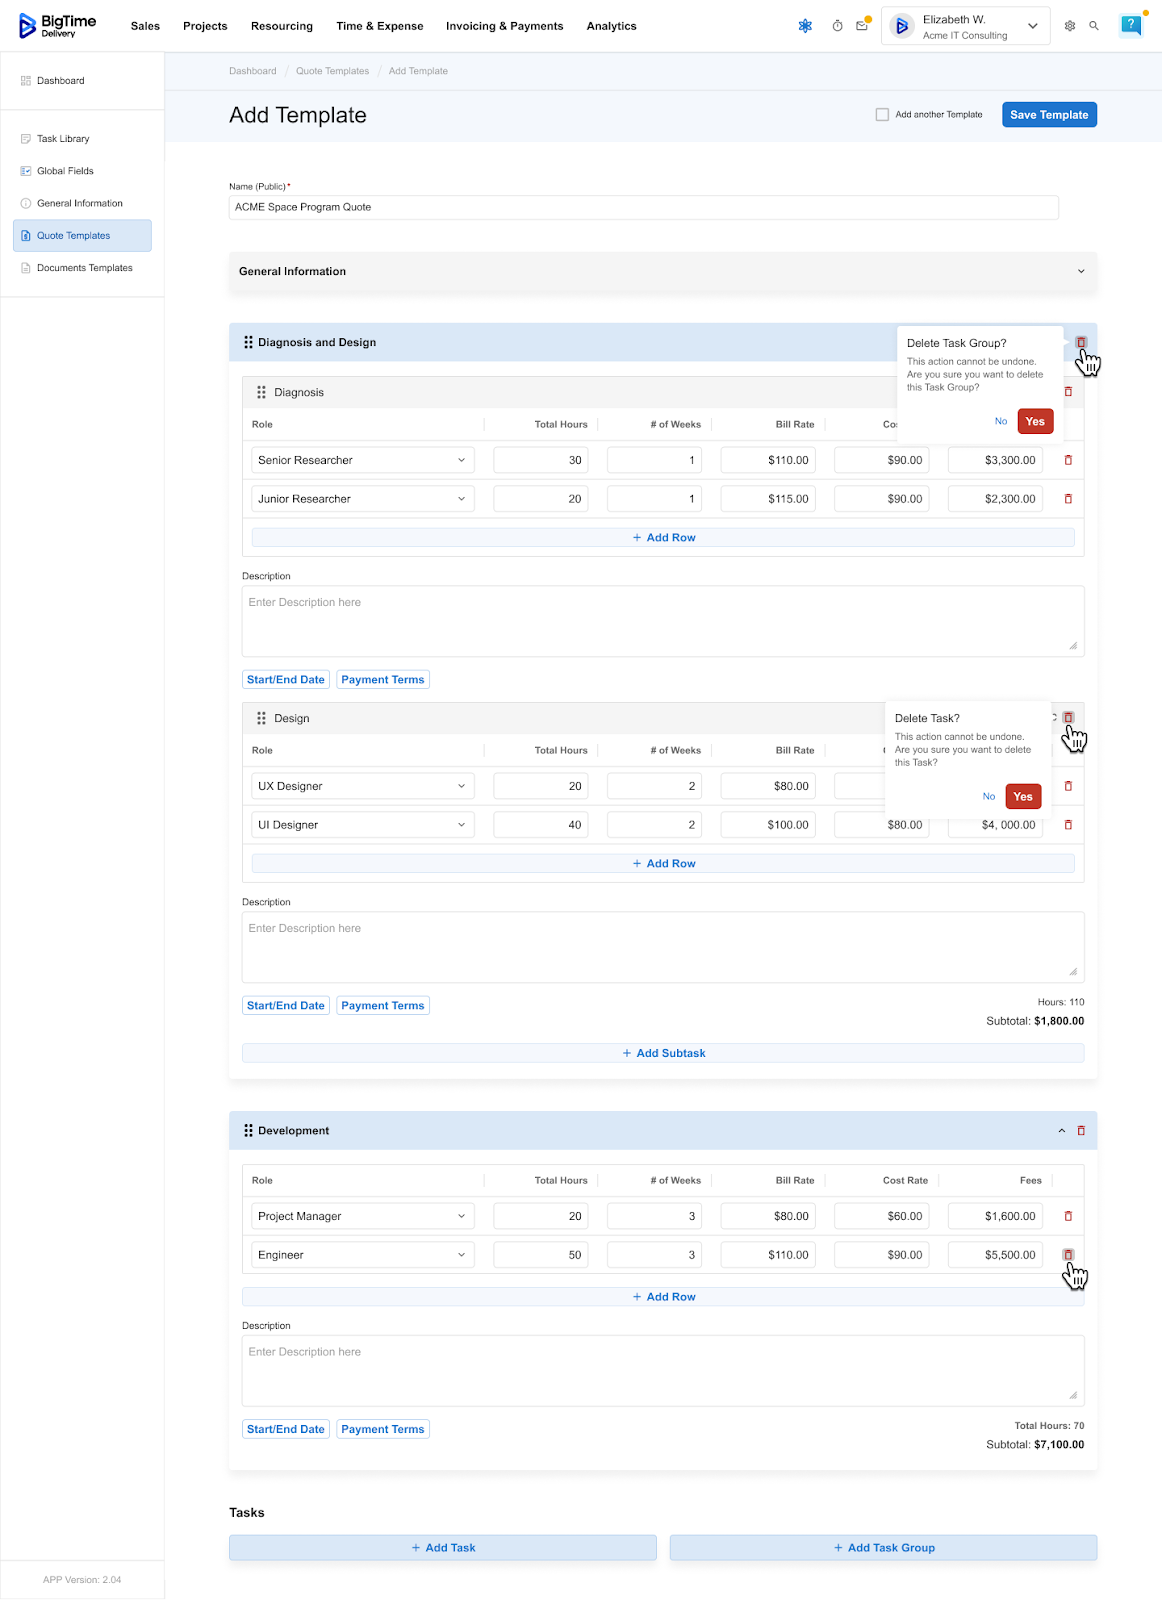Click No in the Delete Task popup
This screenshot has width=1162, height=1600.
988,797
